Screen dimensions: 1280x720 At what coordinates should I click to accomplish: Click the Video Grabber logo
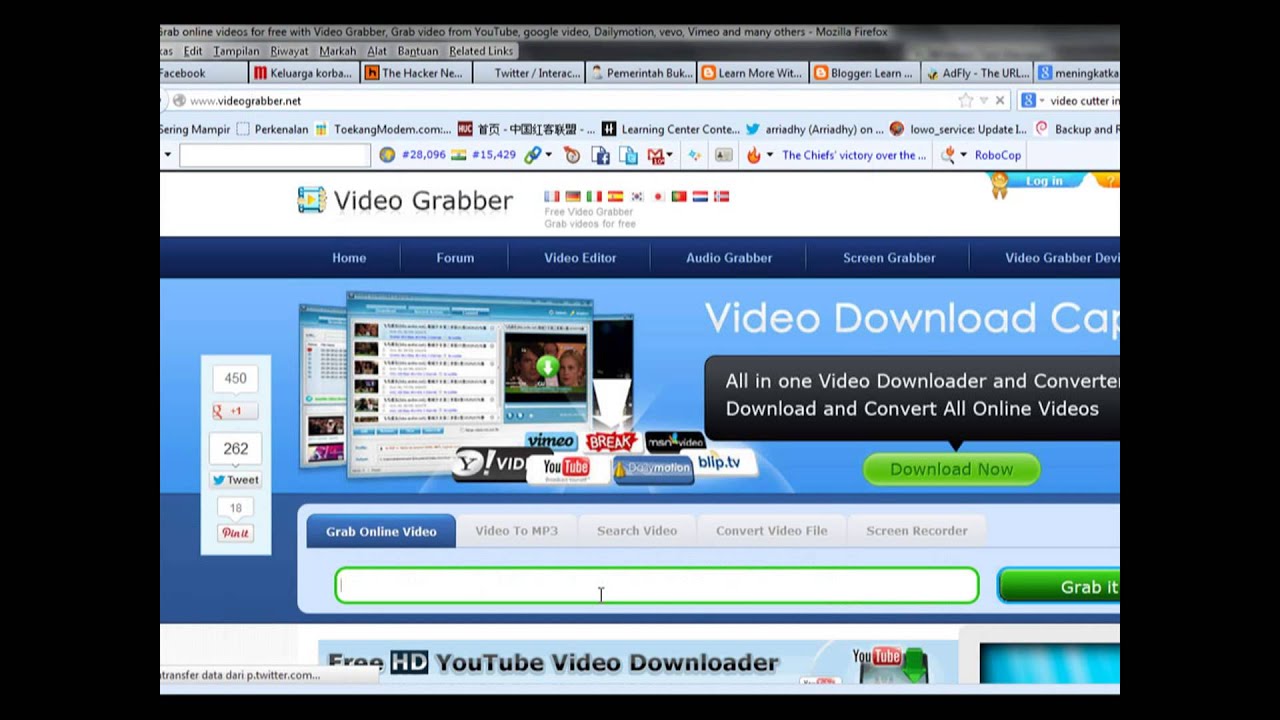coord(405,200)
